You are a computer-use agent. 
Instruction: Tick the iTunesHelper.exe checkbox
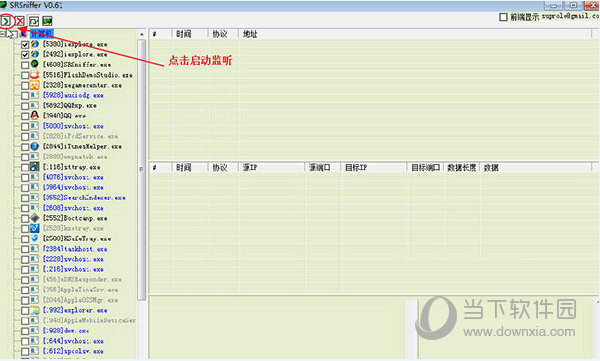pyautogui.click(x=25, y=147)
